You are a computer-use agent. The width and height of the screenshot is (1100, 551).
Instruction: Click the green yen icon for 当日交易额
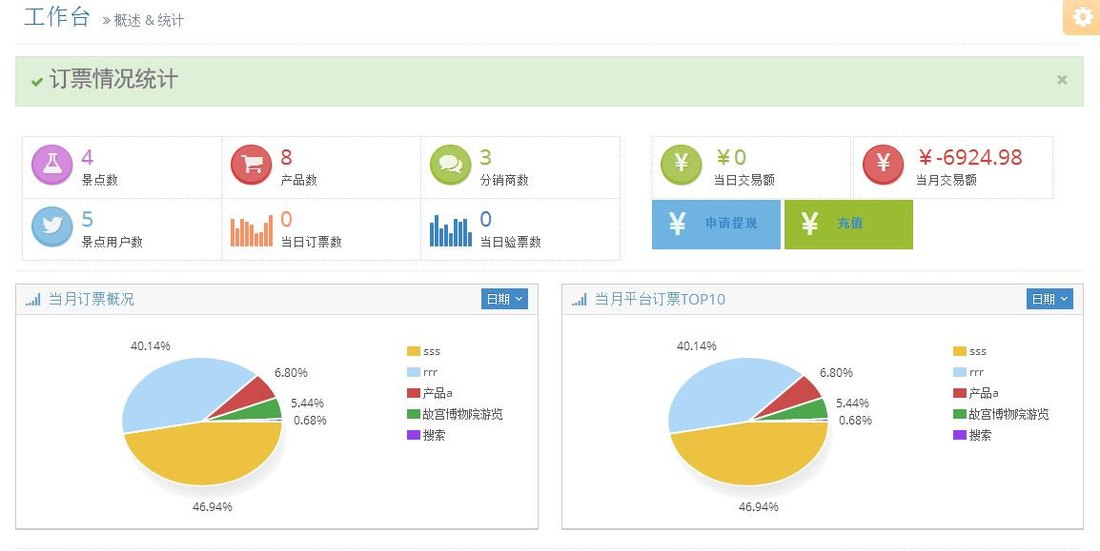click(681, 164)
